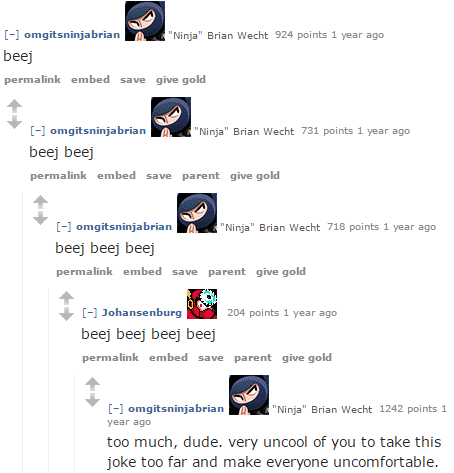Collapse the top 'beej' comment with [–]
Viewport: 454px width, 473px height.
[12, 35]
